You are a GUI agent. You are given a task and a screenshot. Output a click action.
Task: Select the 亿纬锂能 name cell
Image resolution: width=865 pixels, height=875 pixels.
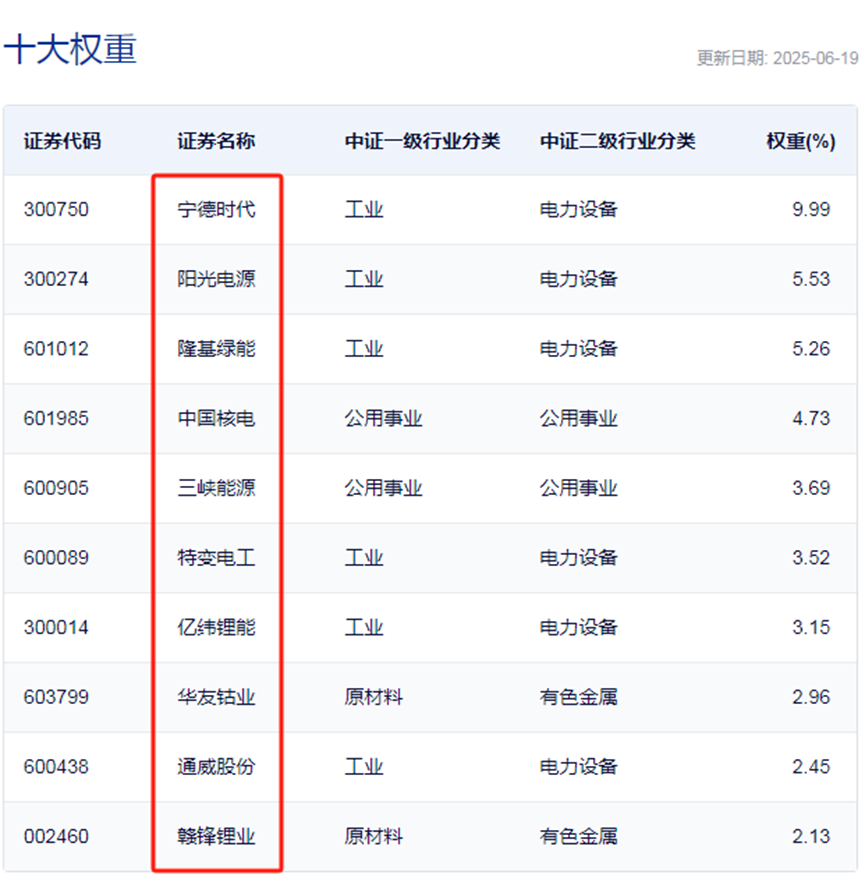[216, 628]
